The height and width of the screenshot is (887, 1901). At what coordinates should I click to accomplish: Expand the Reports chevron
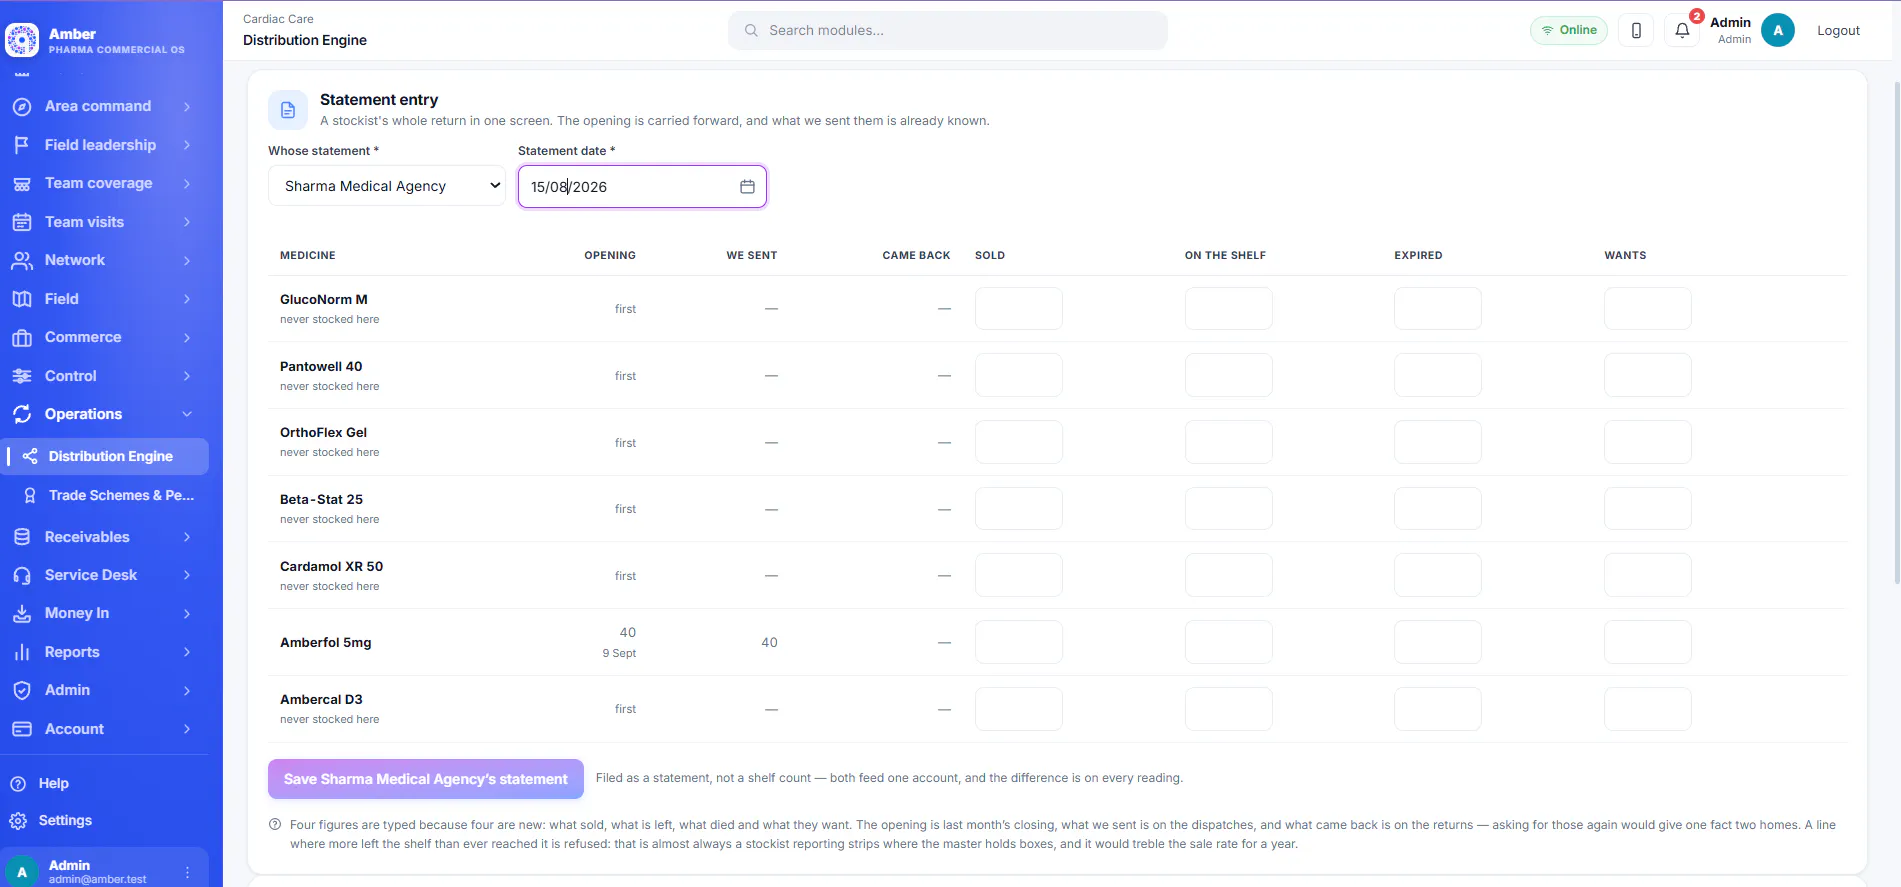187,652
